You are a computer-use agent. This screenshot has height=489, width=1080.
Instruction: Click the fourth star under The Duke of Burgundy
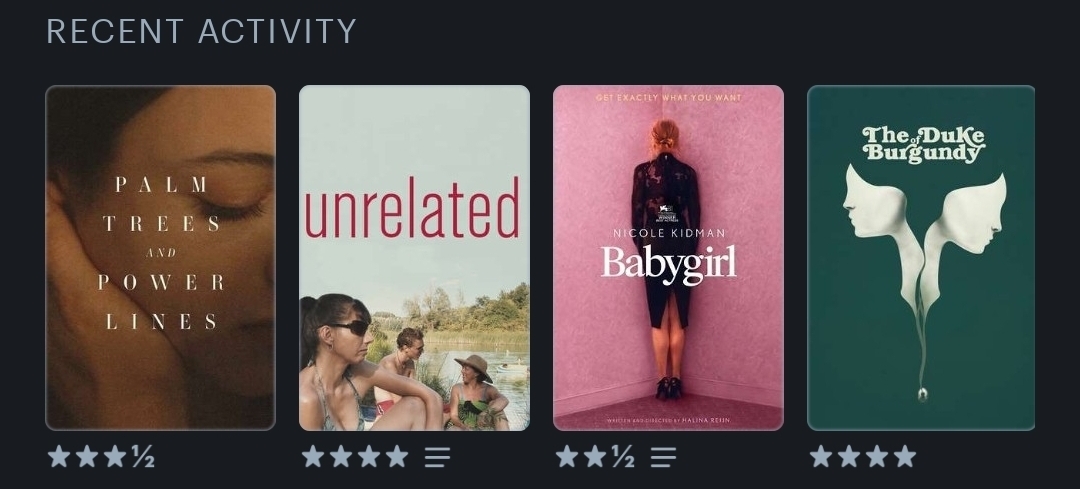904,456
